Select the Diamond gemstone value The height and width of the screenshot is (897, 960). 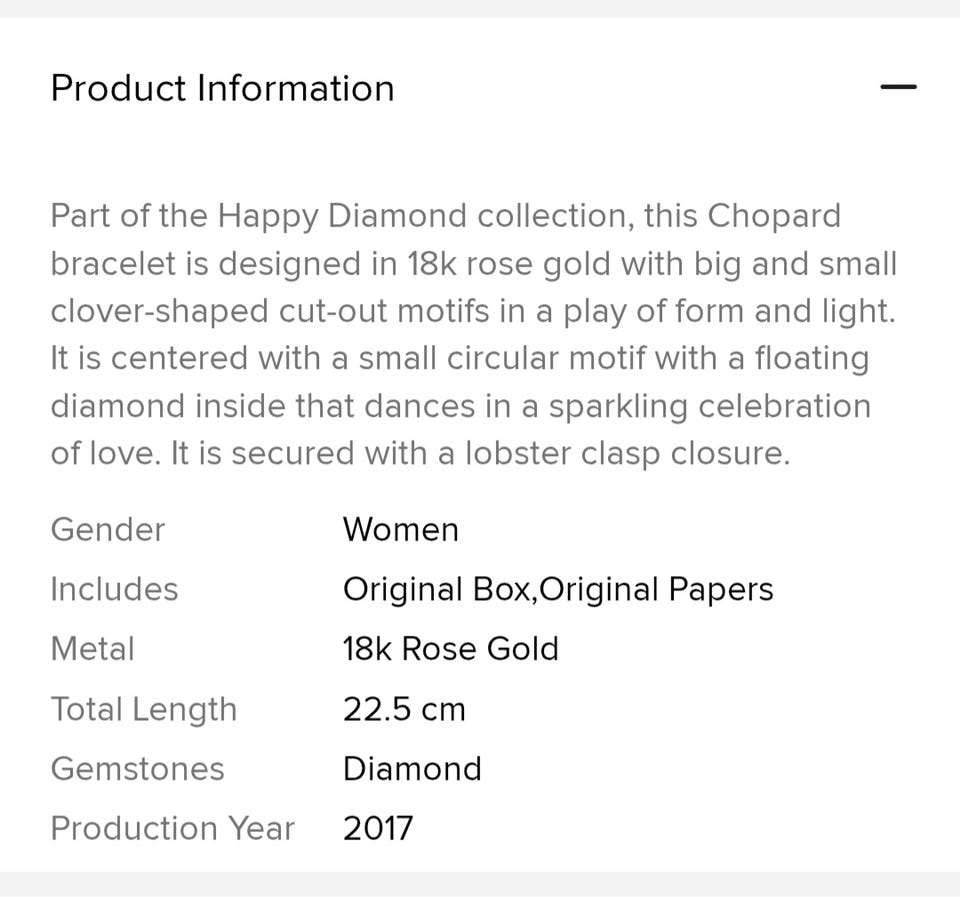click(x=412, y=769)
